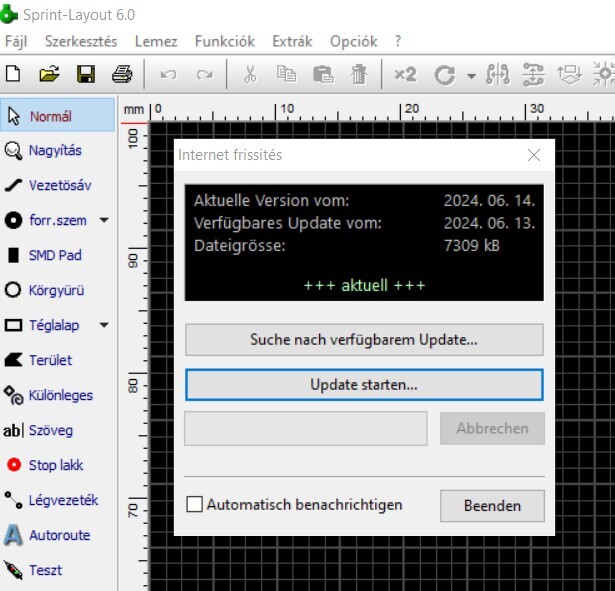Click the '+++ aktuell +++' status text
Viewport: 615px width, 591px height.
coord(364,285)
